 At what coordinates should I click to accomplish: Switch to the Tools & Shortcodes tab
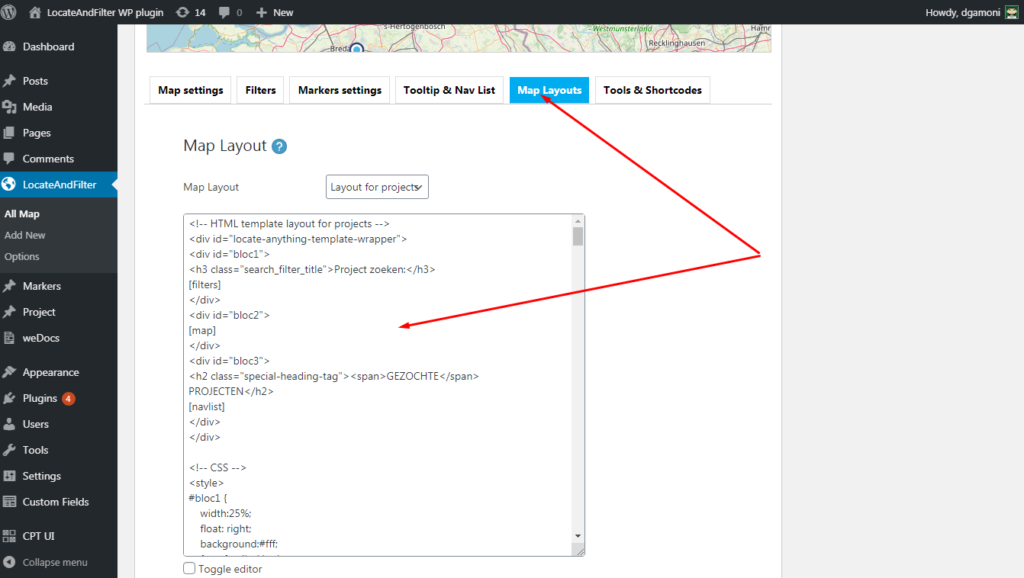pos(652,90)
